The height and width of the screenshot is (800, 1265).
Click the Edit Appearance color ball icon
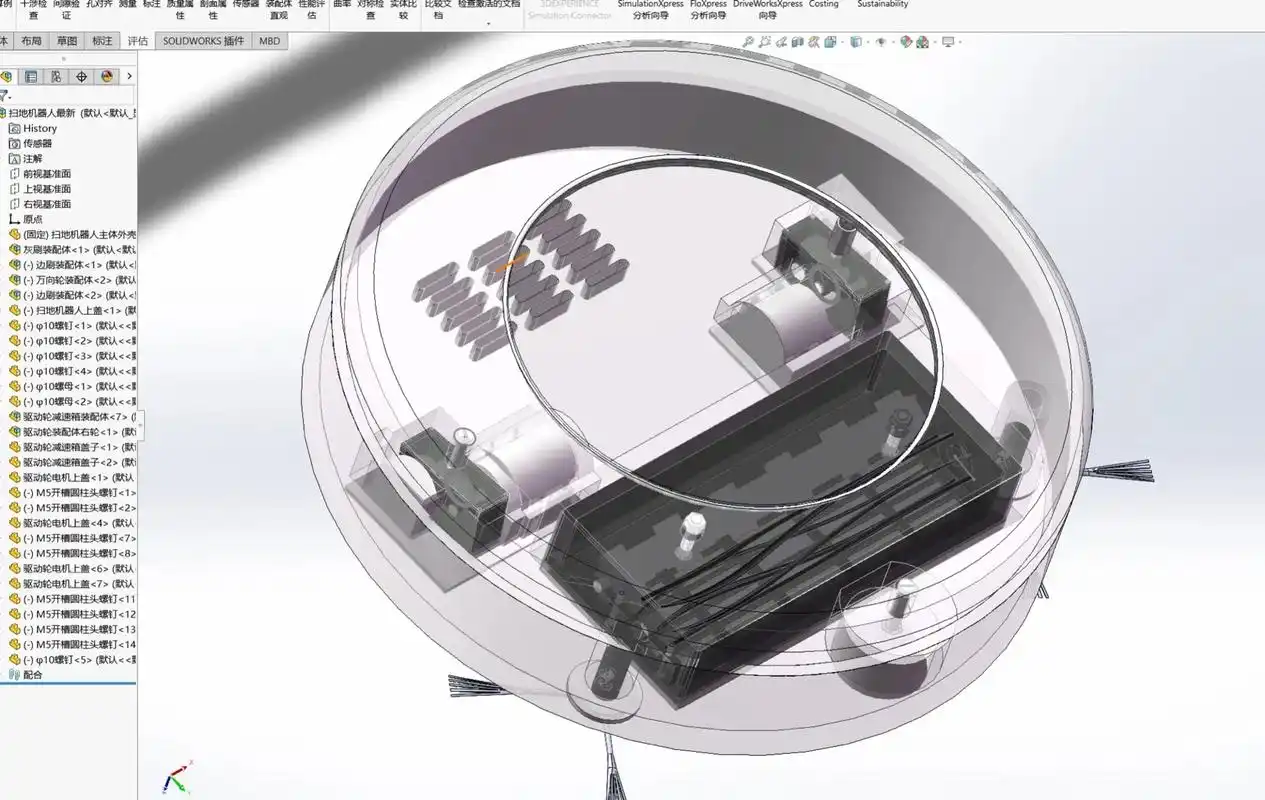point(905,42)
